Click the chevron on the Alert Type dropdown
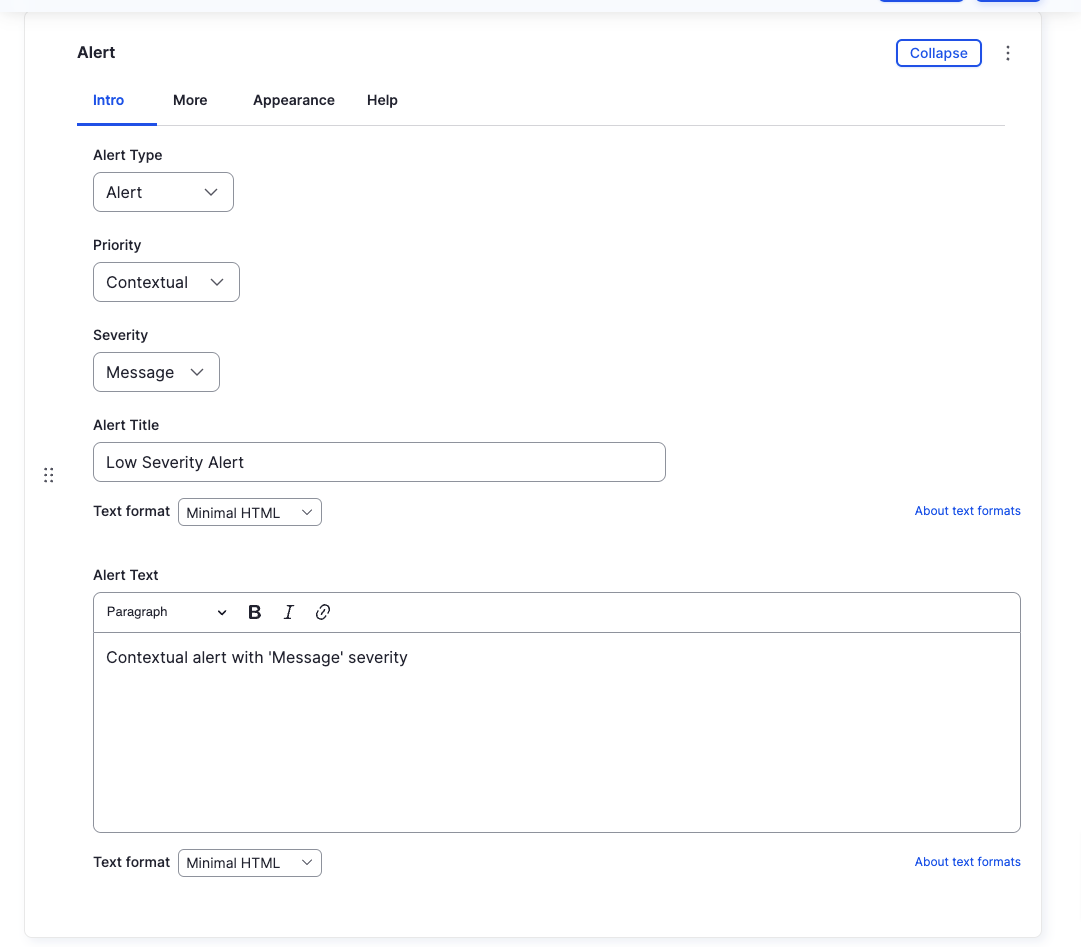Image resolution: width=1081 pixels, height=947 pixels. click(x=210, y=191)
